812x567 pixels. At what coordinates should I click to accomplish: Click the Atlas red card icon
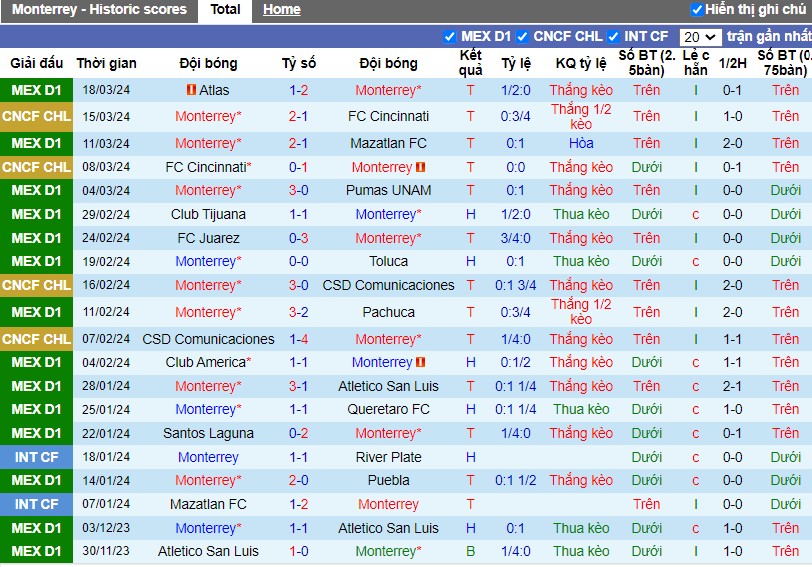click(191, 90)
